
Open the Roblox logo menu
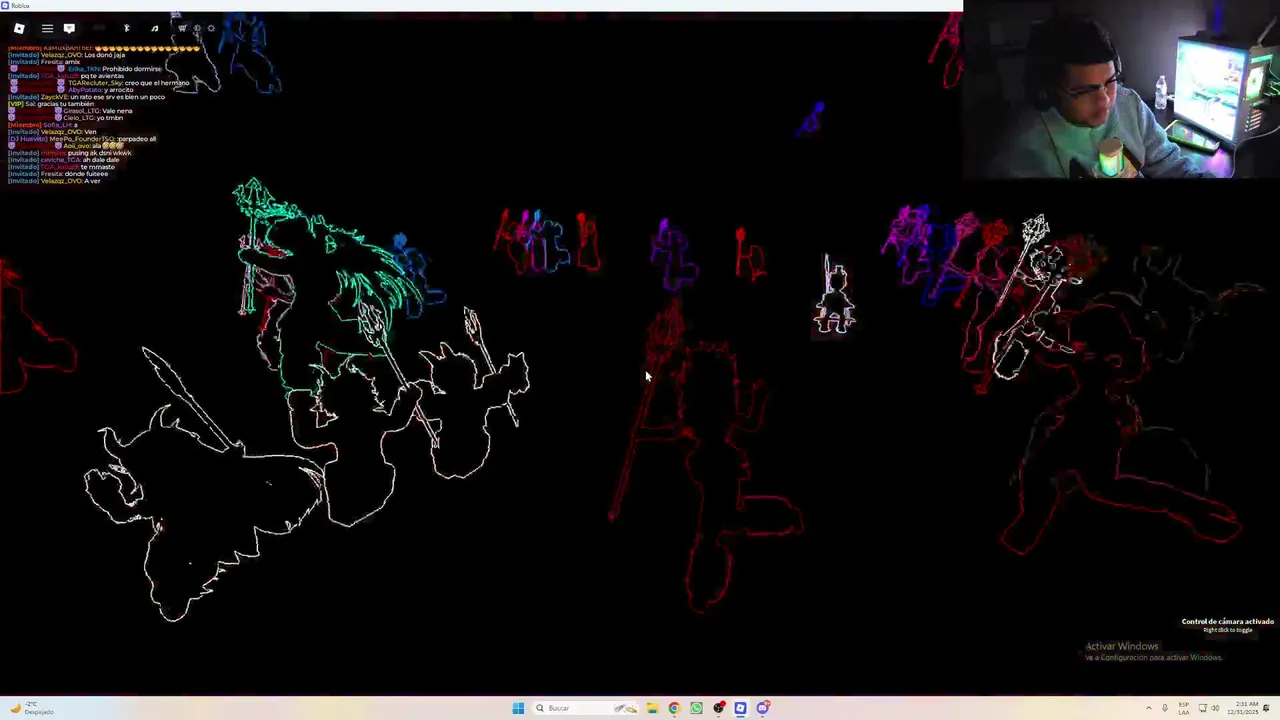(x=19, y=28)
